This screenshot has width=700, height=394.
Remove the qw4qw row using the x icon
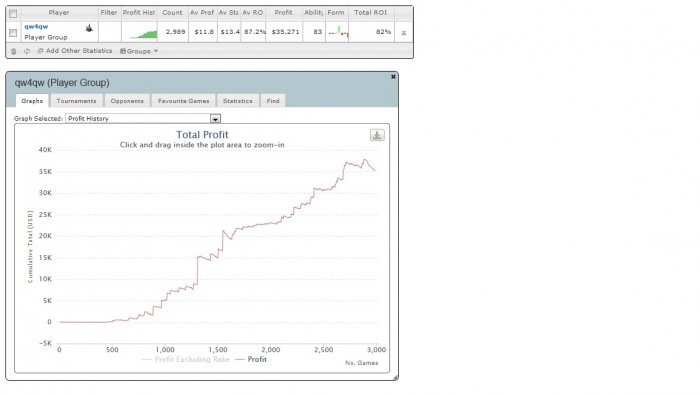[404, 33]
